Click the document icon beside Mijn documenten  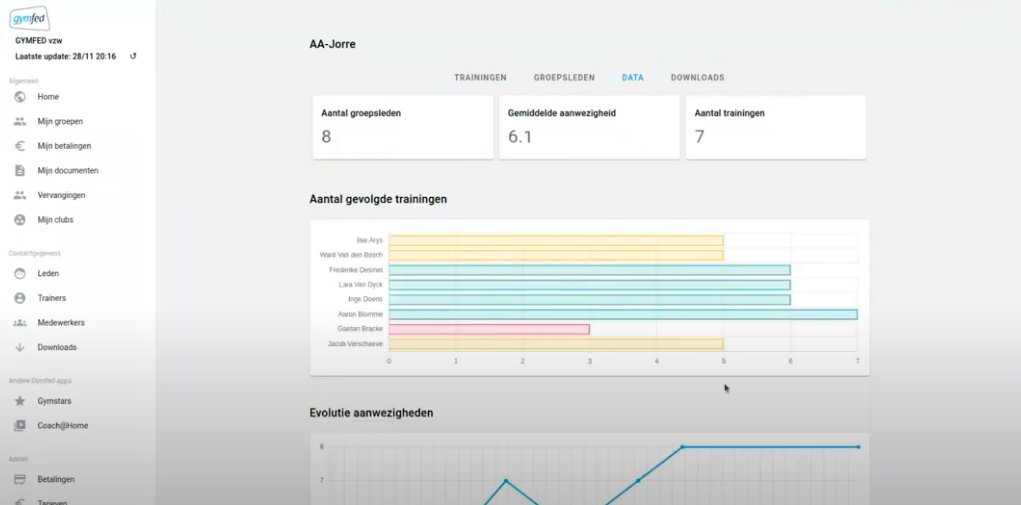tap(20, 171)
